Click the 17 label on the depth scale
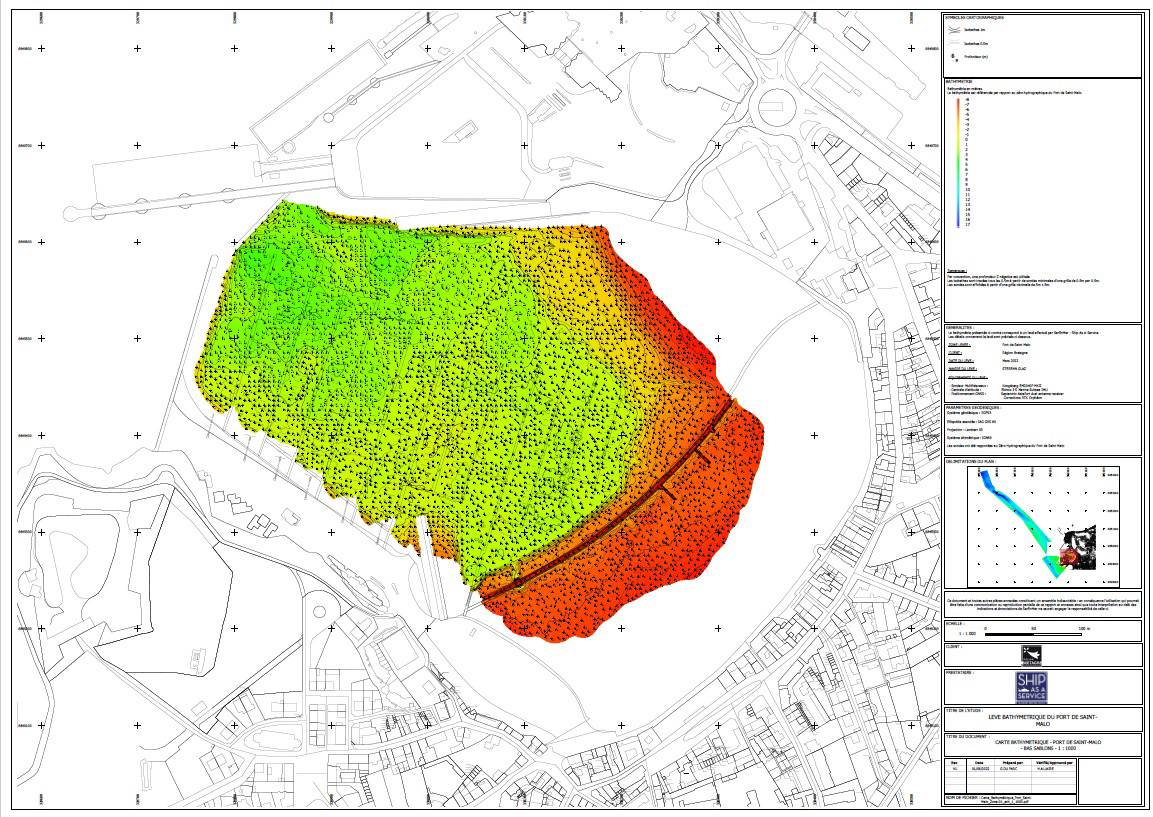 click(x=966, y=225)
